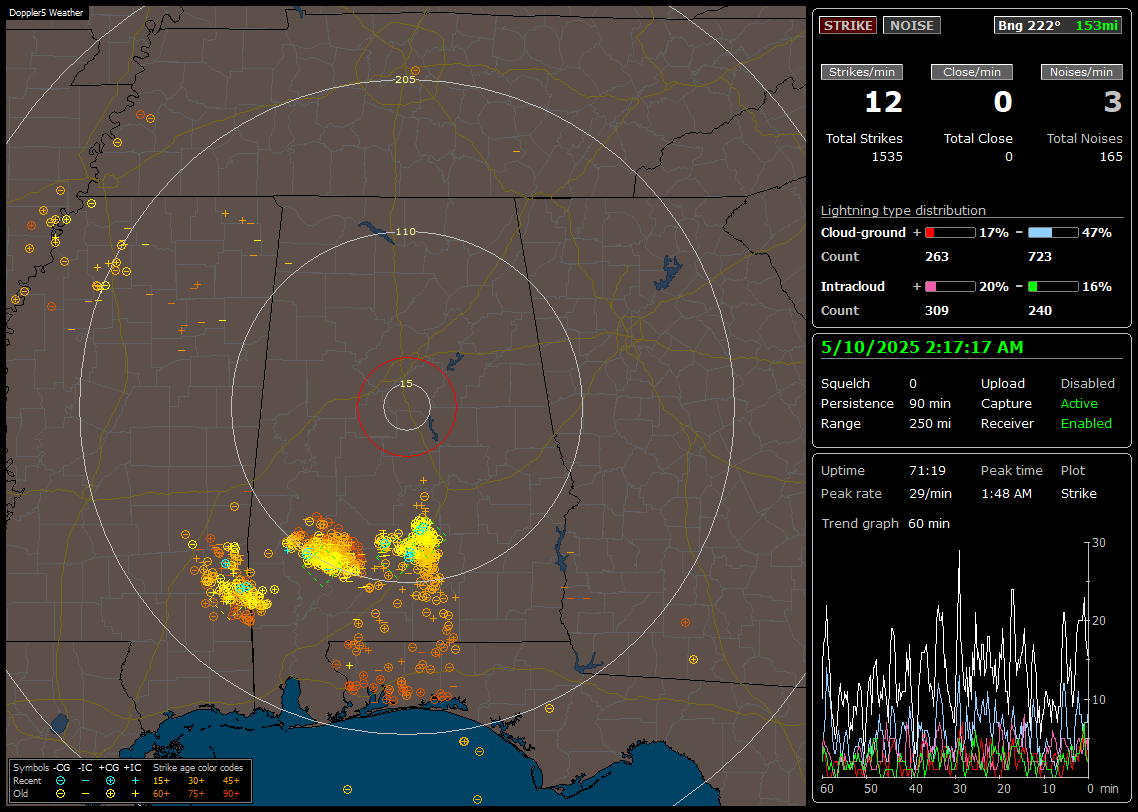Click the STRIKE indicator button
Screen dimensions: 1138x812
848,25
